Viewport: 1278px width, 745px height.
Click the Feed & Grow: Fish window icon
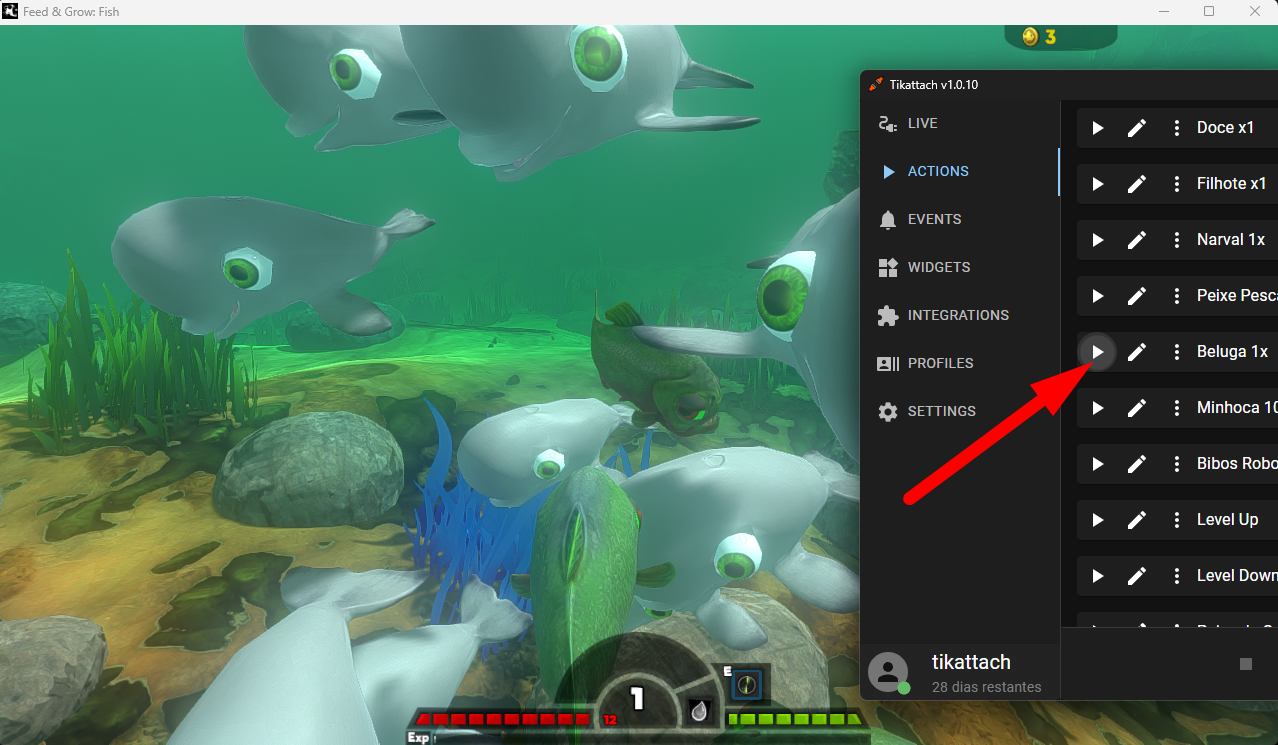tap(10, 12)
